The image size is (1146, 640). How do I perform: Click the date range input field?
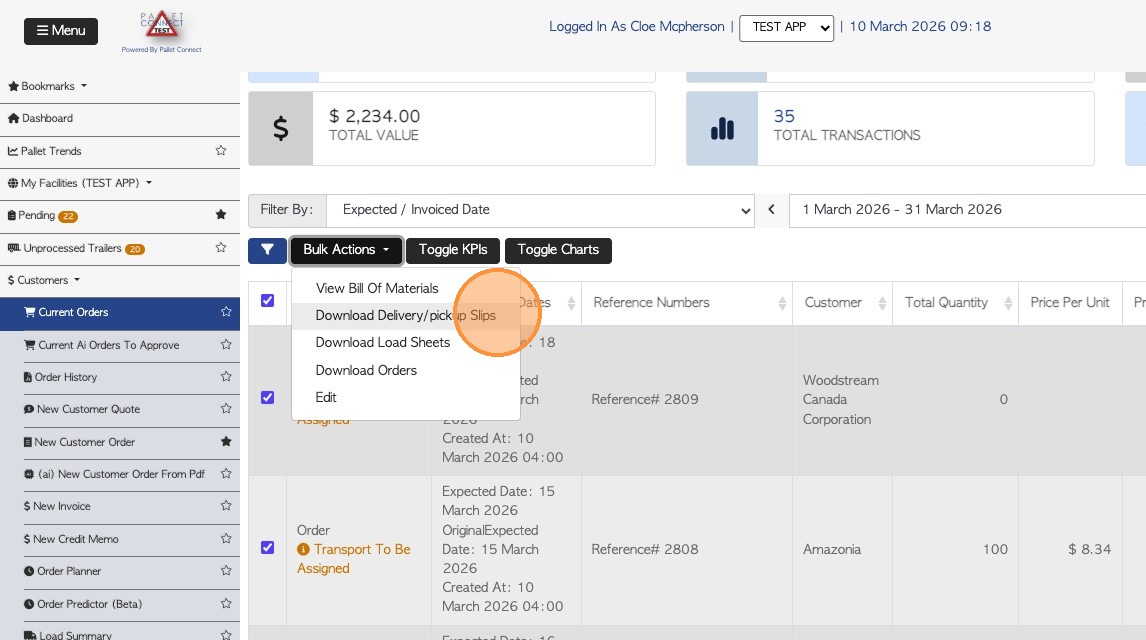pos(965,210)
